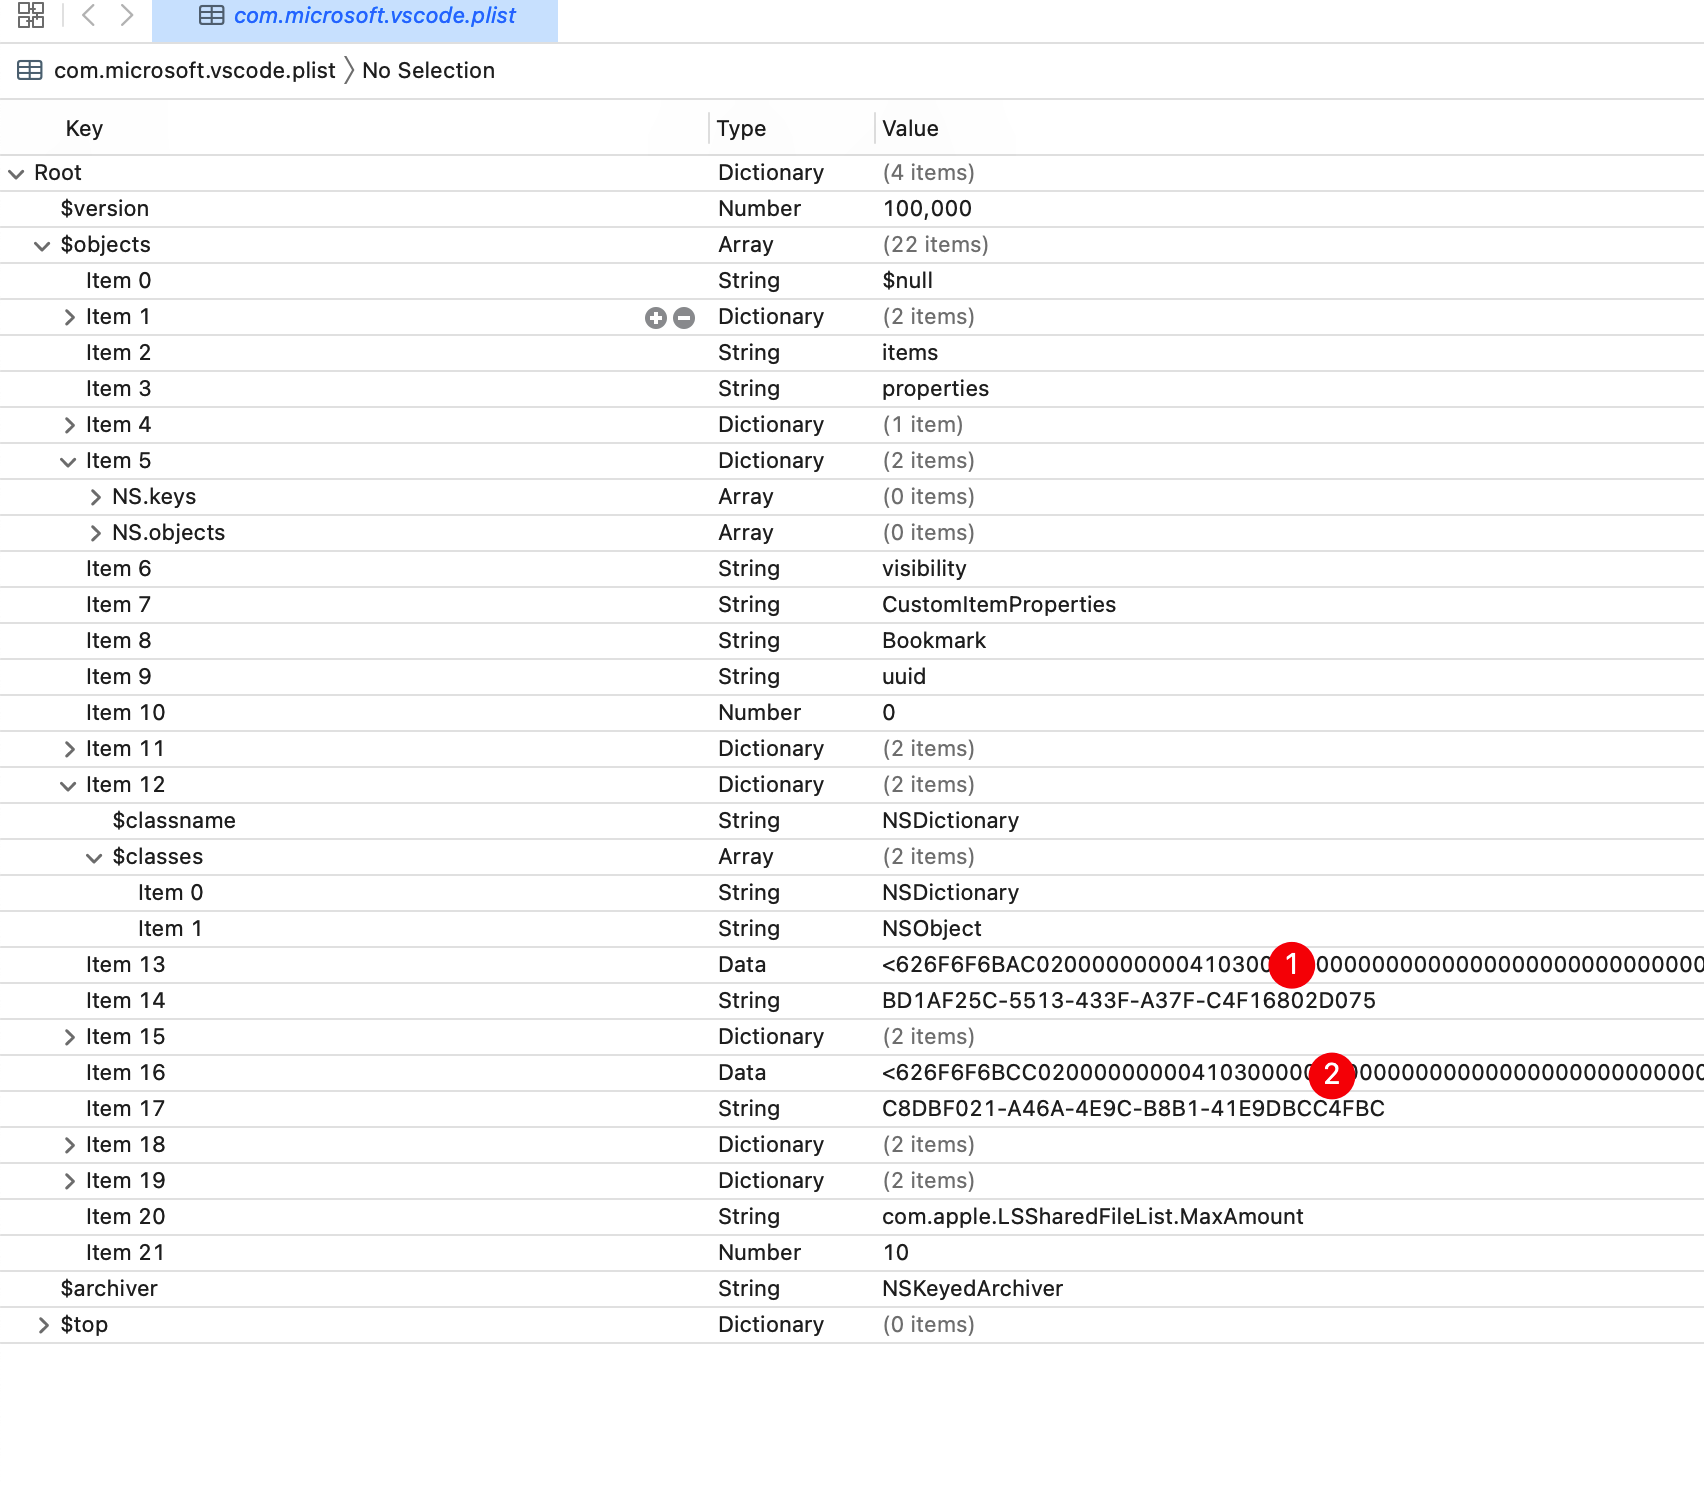1704x1490 pixels.
Task: Click the NSObject string value
Action: click(932, 928)
